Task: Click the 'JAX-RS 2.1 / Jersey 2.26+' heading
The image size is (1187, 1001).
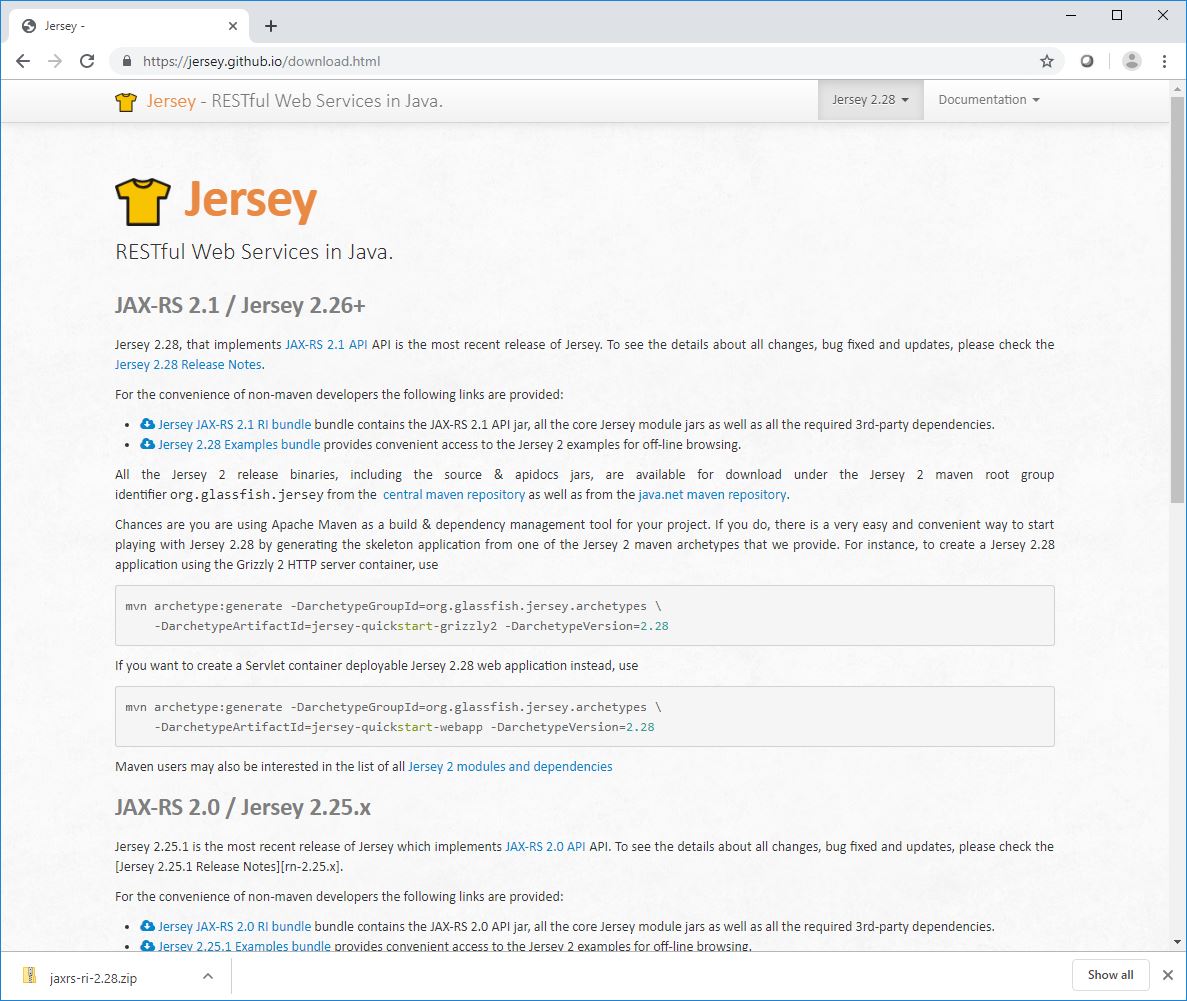Action: (x=240, y=305)
